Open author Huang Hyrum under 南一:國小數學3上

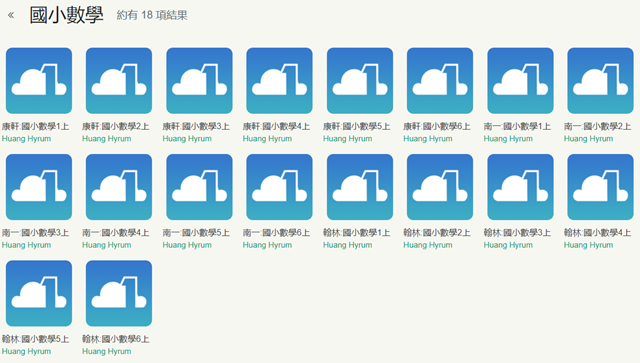(27, 245)
